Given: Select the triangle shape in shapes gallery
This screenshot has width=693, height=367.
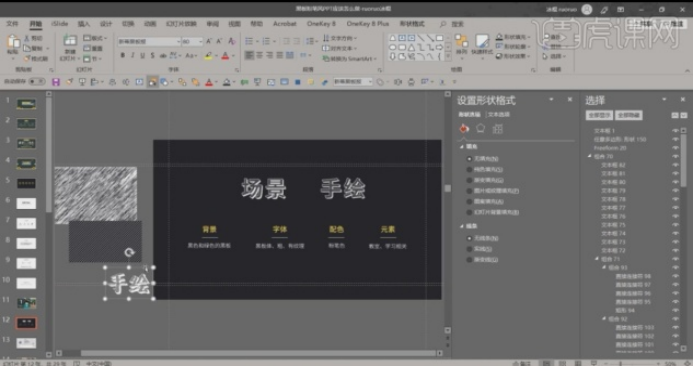Looking at the screenshot, I should point(411,47).
